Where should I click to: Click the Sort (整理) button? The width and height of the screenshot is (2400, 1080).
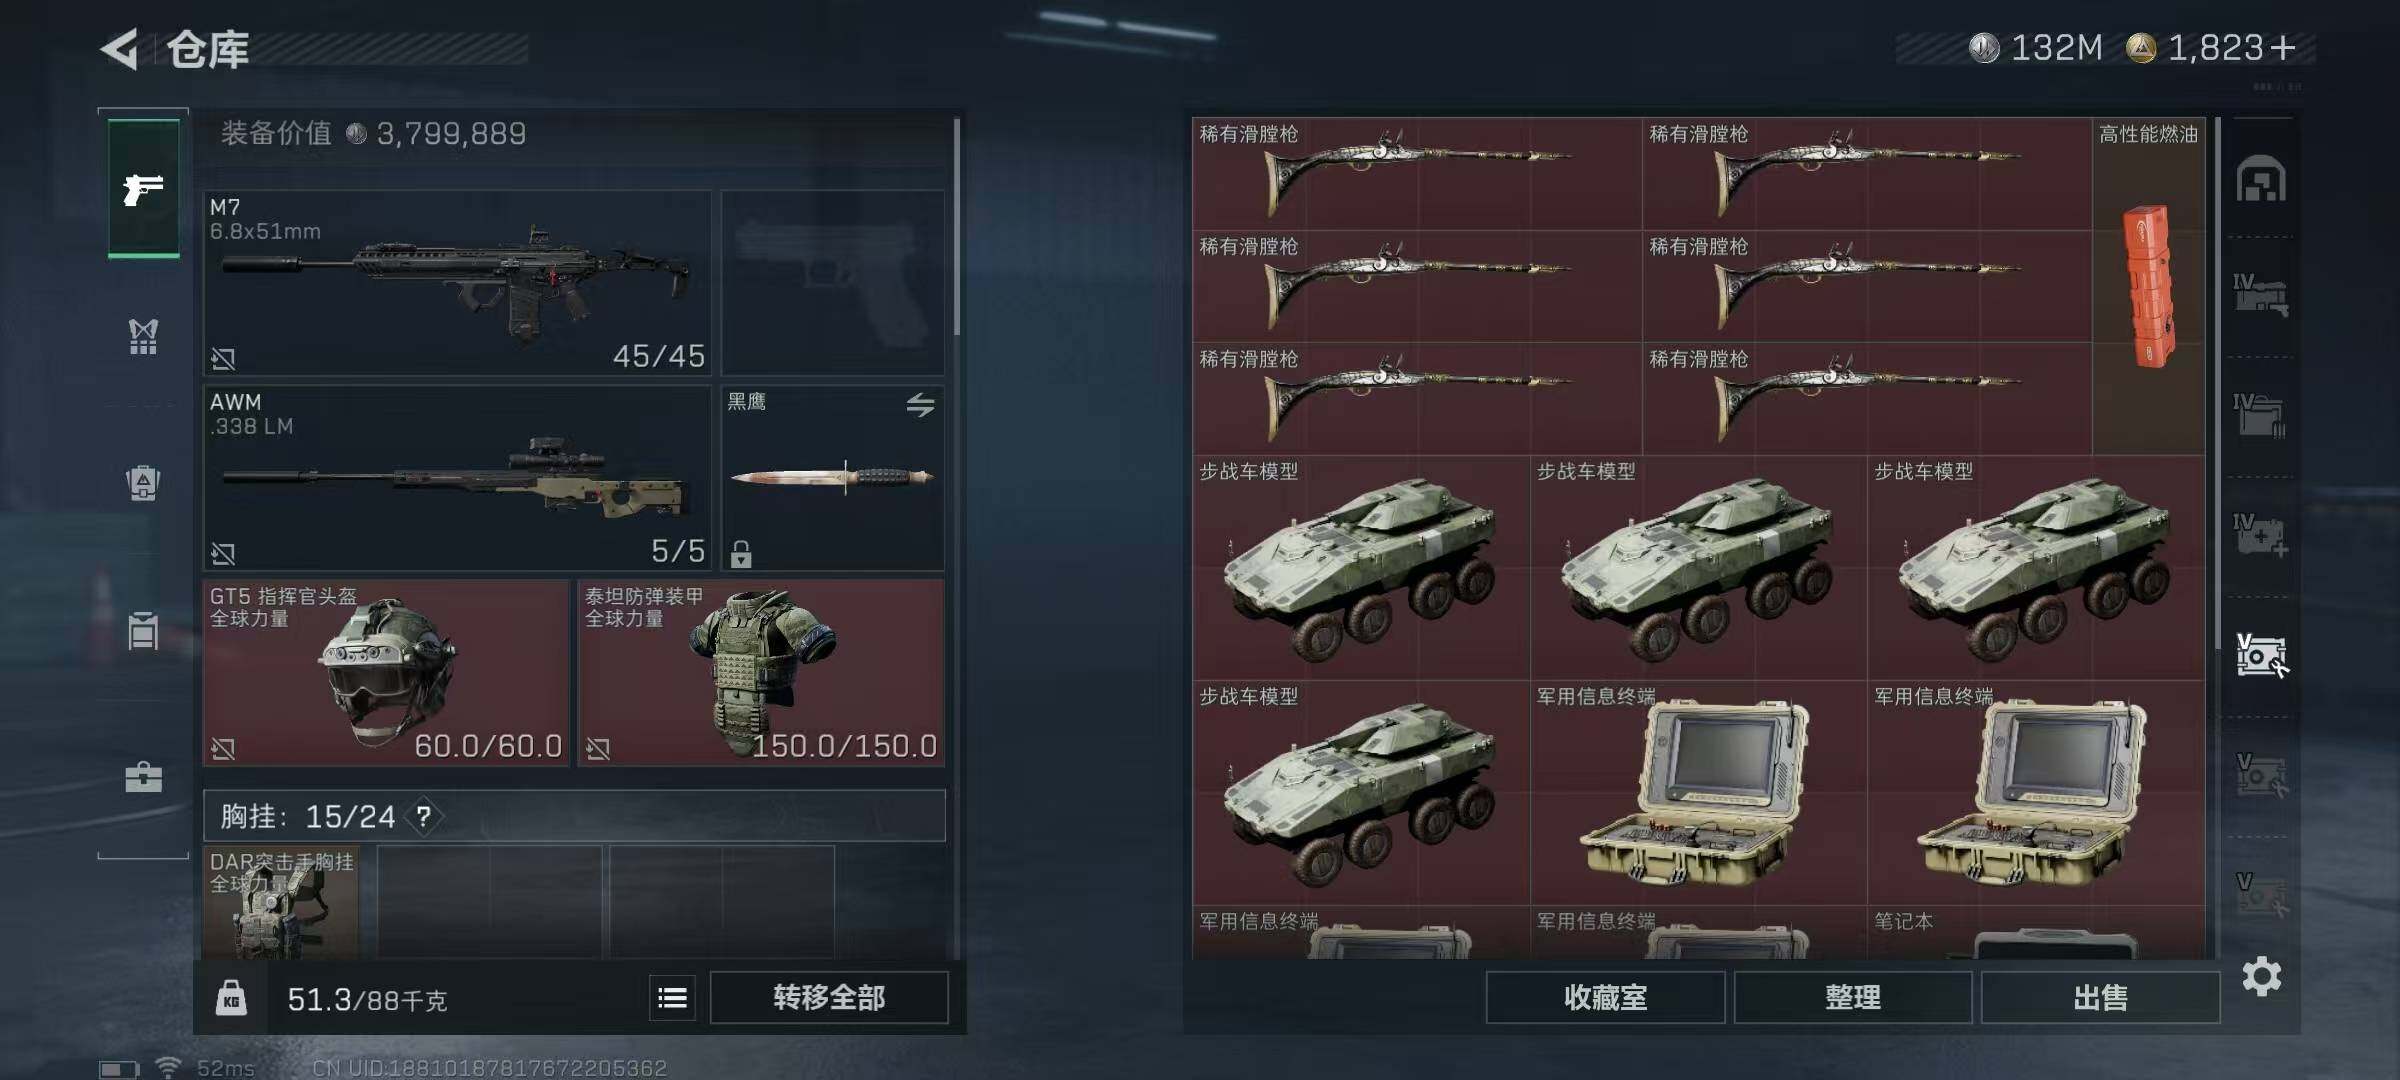pyautogui.click(x=1853, y=997)
